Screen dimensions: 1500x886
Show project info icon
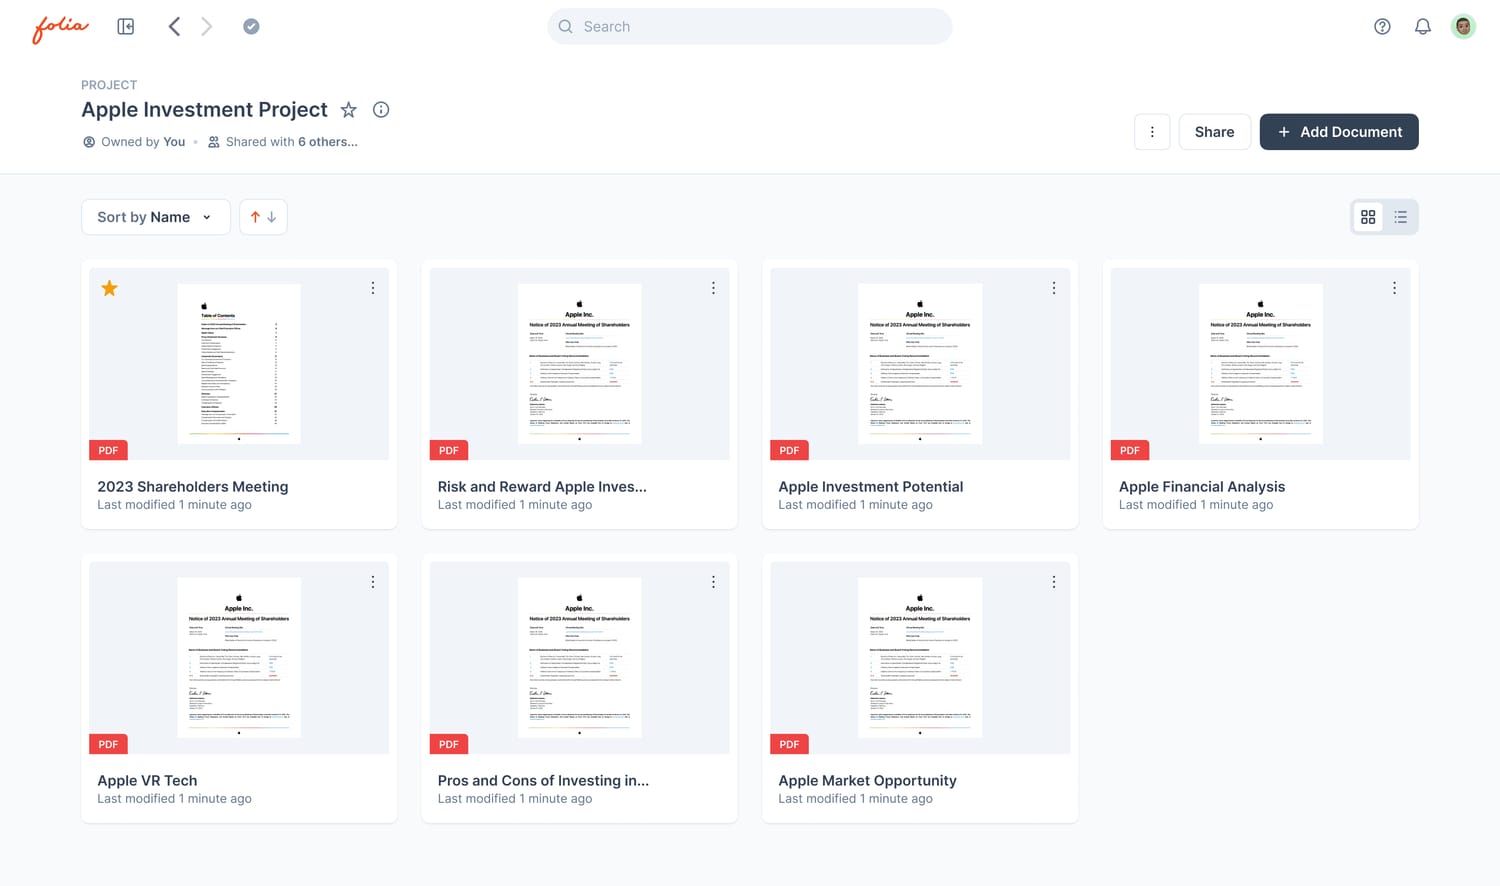coord(381,110)
